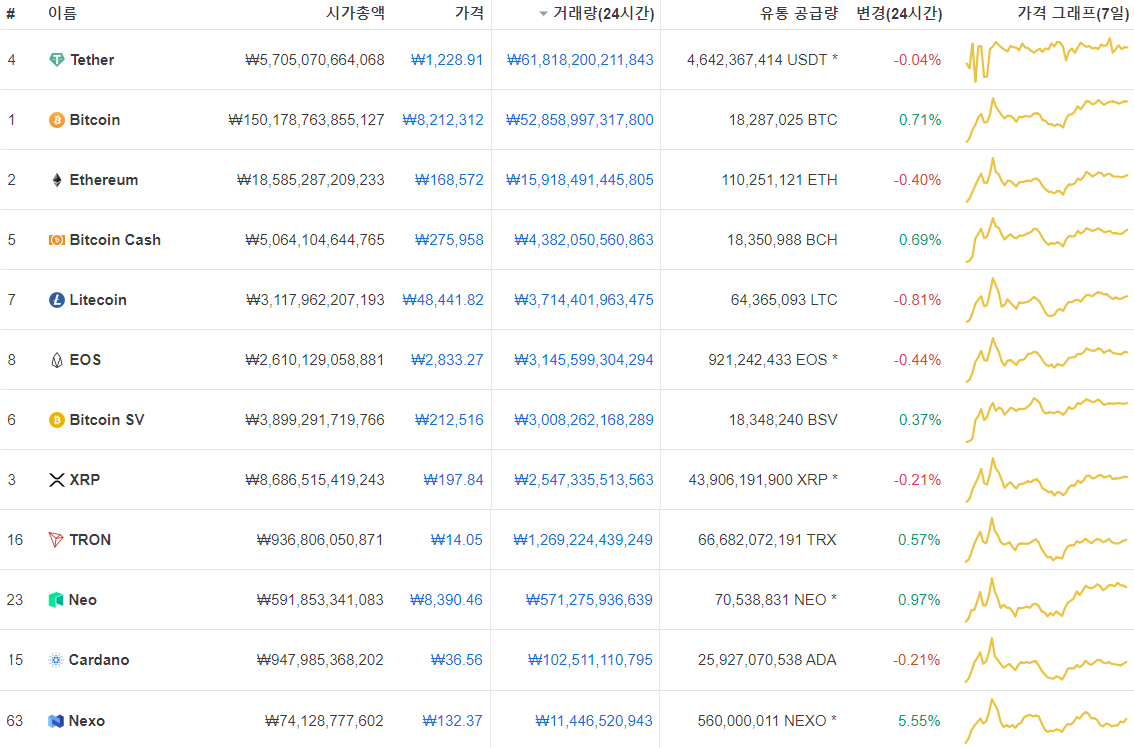Viewport: 1134px width, 748px height.
Task: Open the Tether coin name link
Action: coord(92,60)
